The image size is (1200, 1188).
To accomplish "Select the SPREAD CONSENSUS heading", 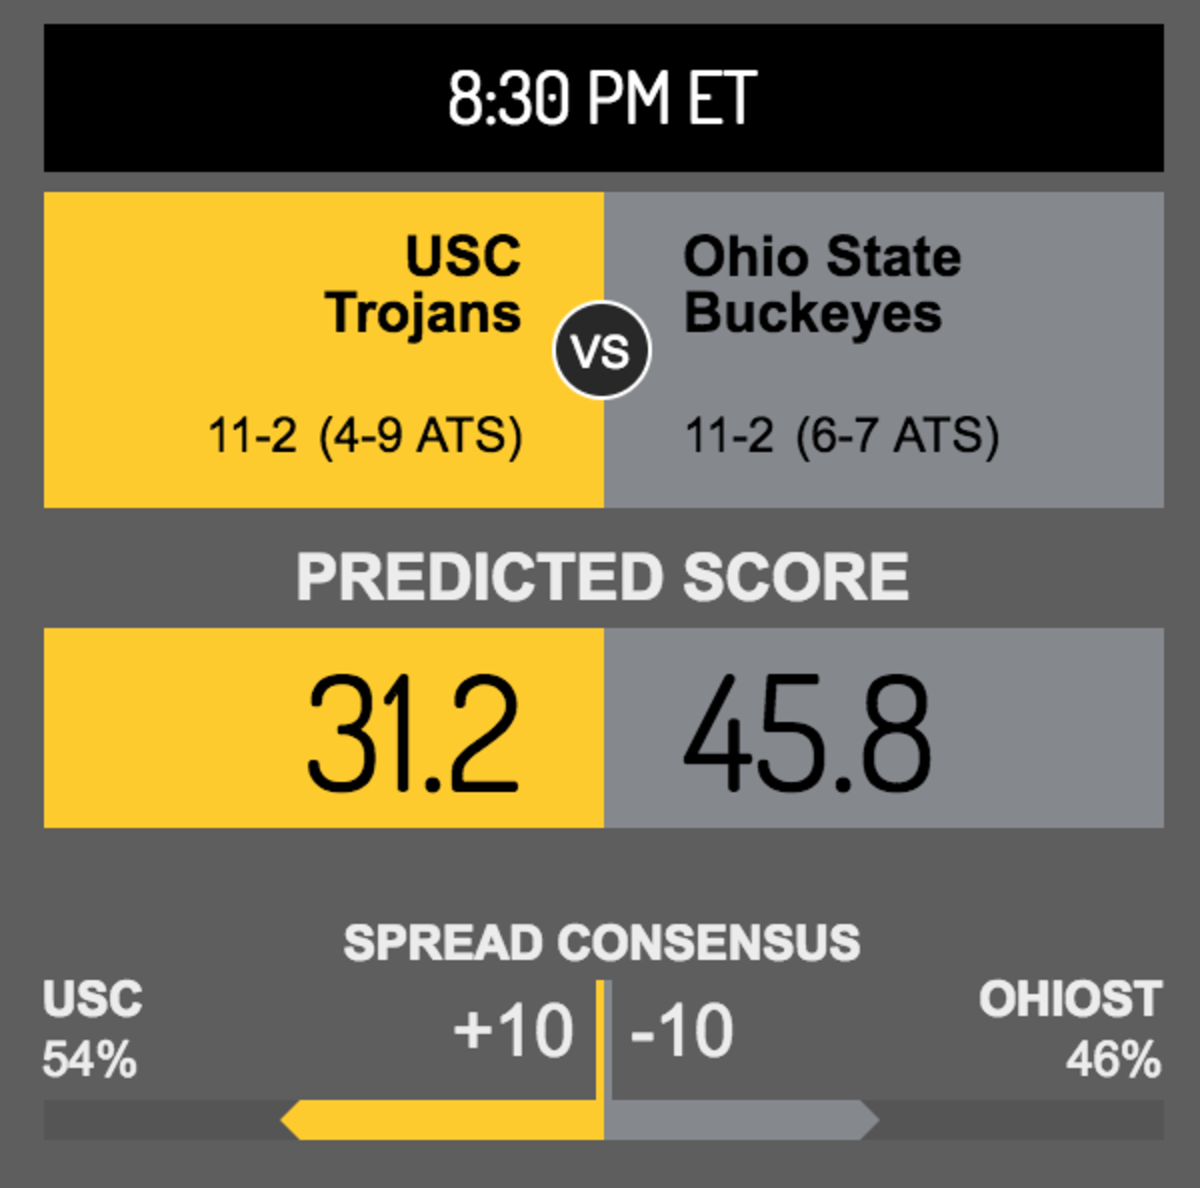I will coord(602,942).
